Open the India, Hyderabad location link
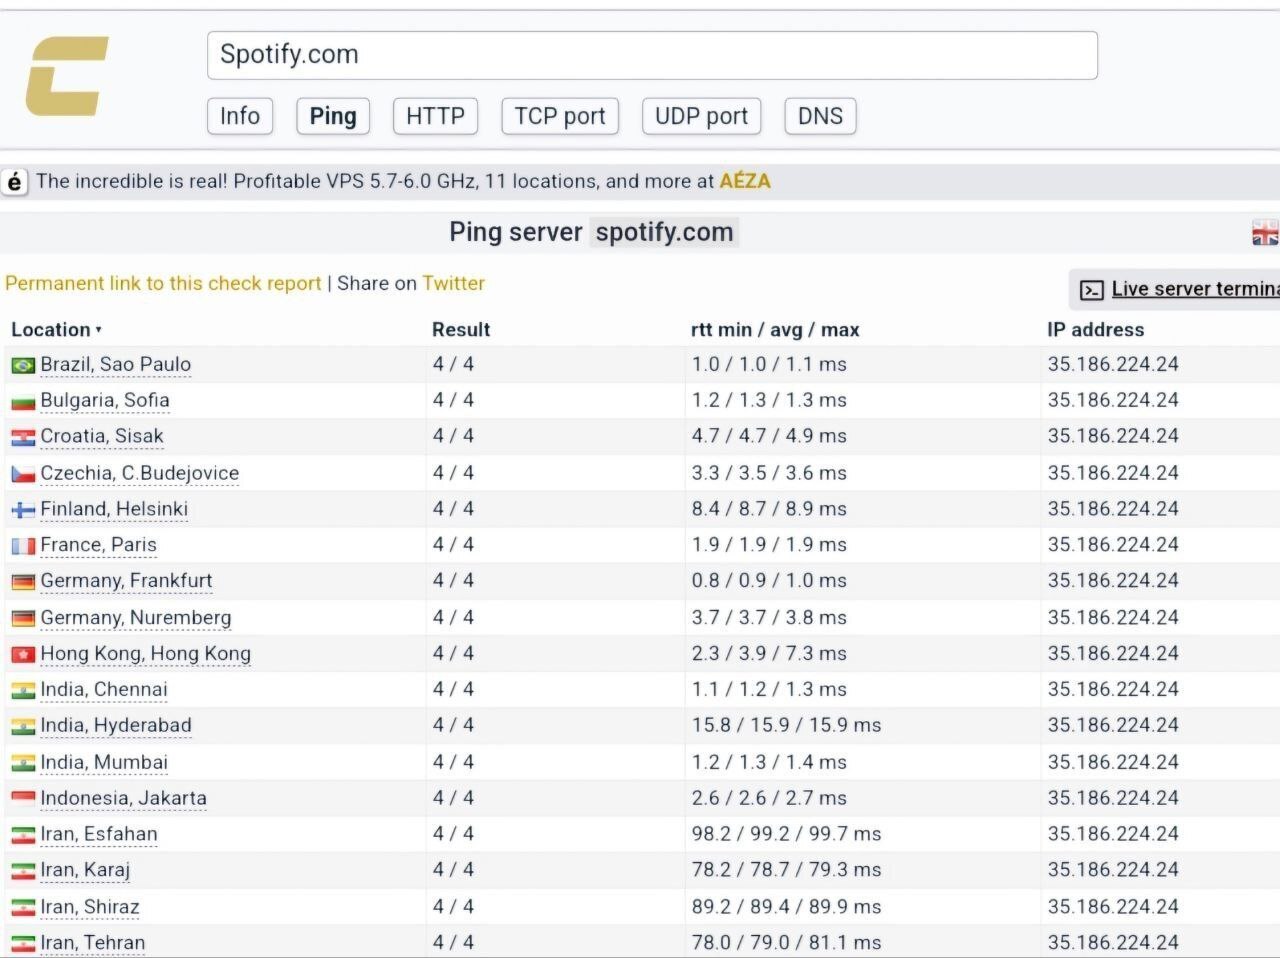The height and width of the screenshot is (958, 1280). coord(116,726)
